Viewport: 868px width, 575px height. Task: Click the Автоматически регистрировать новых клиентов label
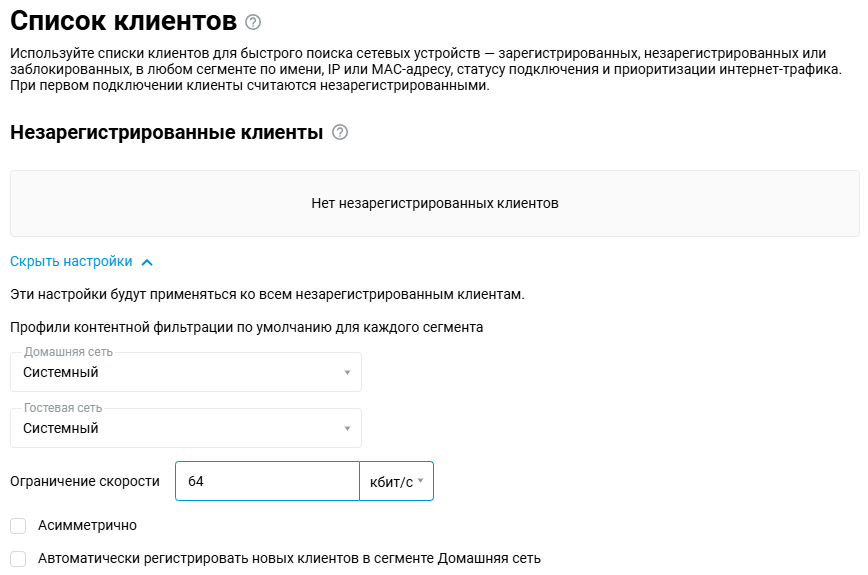pyautogui.click(x=289, y=559)
